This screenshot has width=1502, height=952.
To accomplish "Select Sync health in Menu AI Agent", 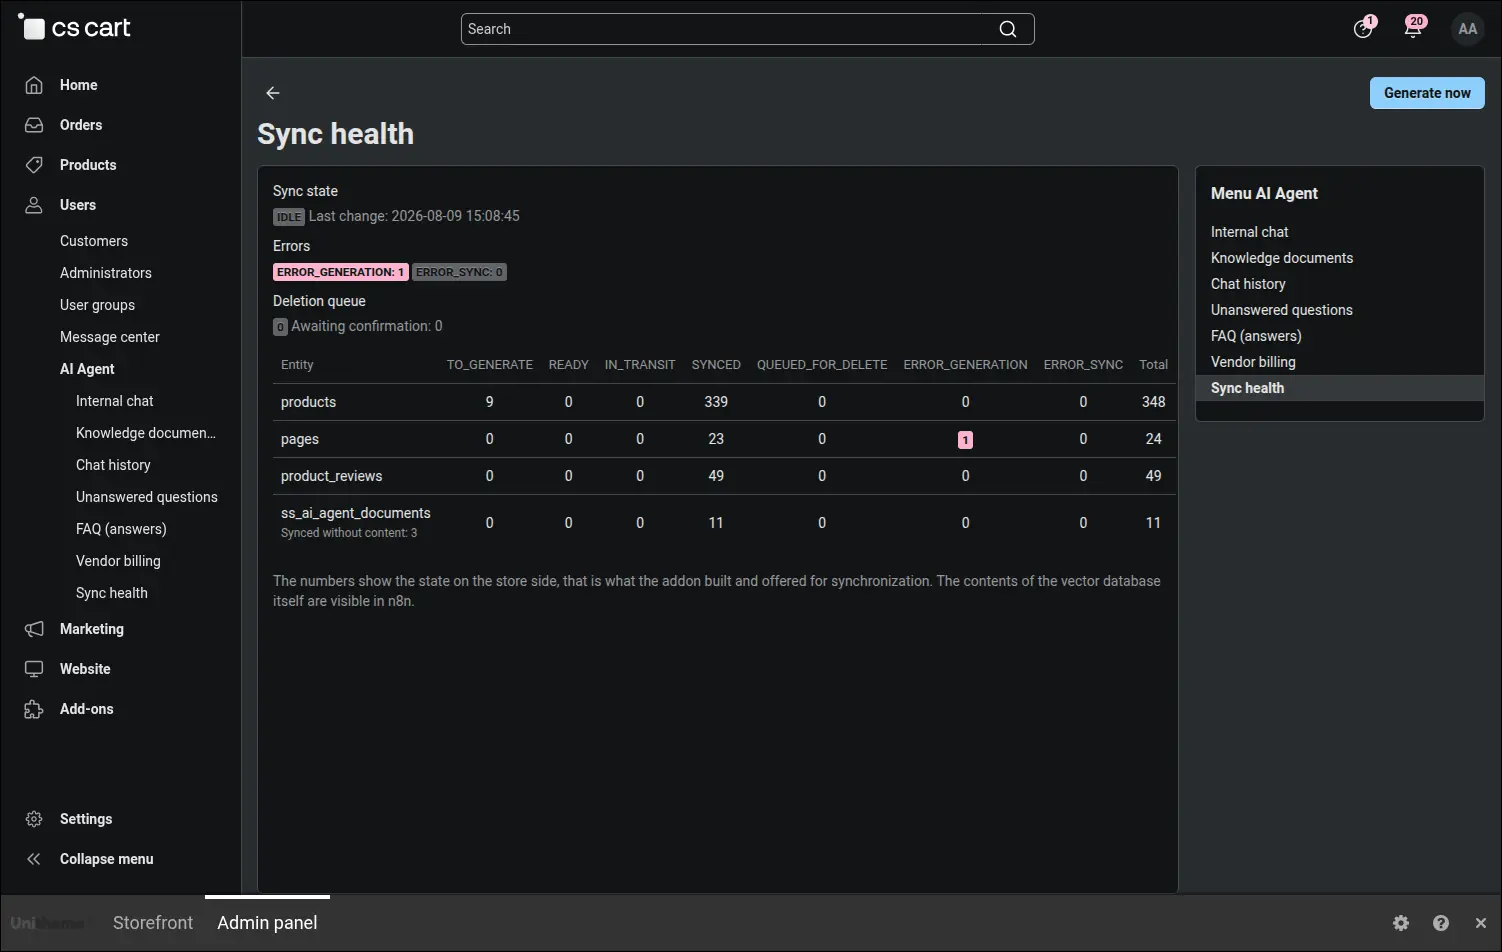I will [x=1340, y=388].
